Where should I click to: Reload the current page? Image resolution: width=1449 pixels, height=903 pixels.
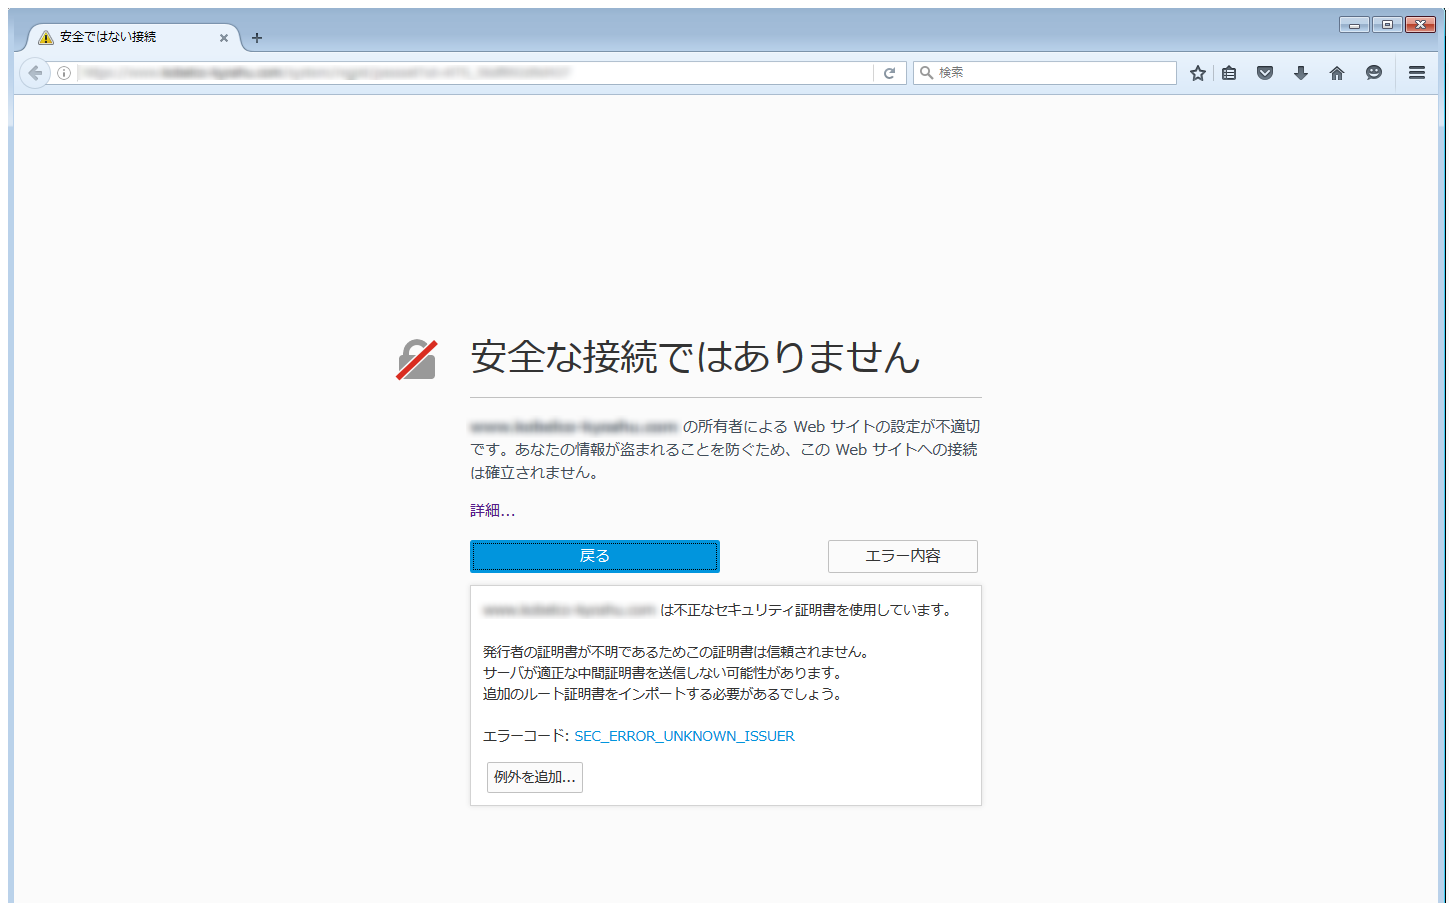click(889, 73)
